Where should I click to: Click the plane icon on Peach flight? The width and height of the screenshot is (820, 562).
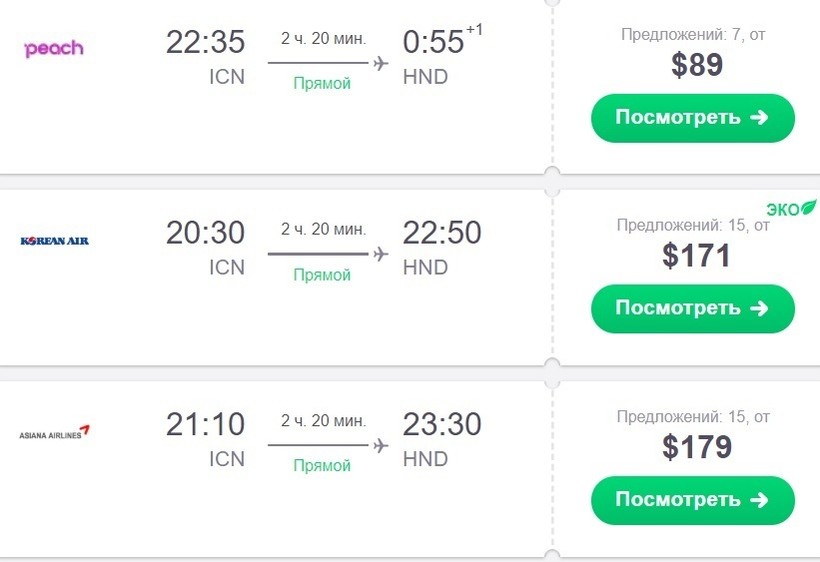(380, 63)
